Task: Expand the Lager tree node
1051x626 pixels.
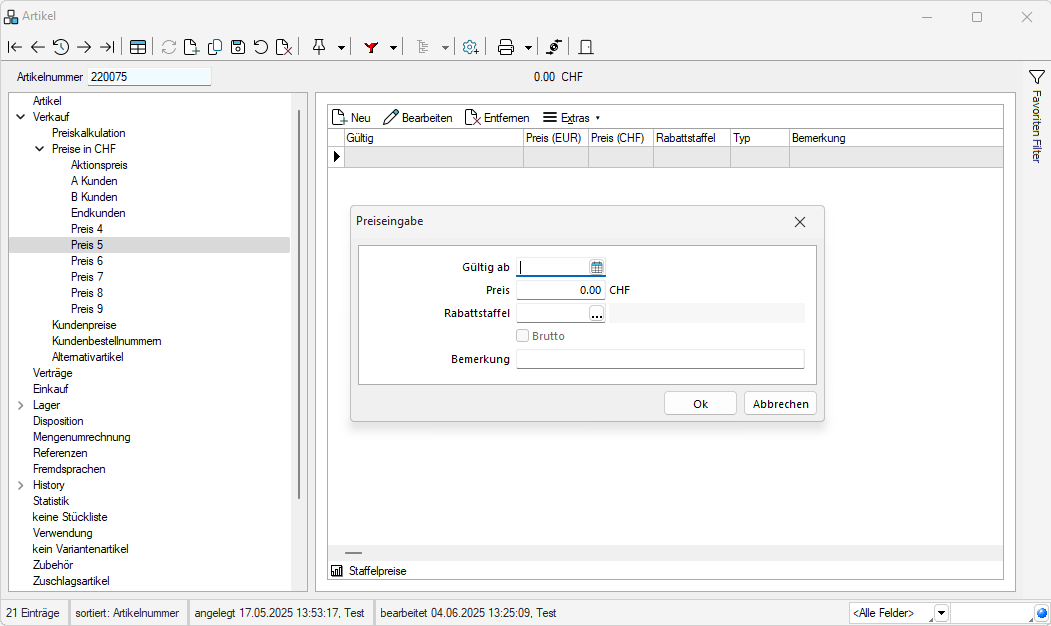Action: point(21,405)
